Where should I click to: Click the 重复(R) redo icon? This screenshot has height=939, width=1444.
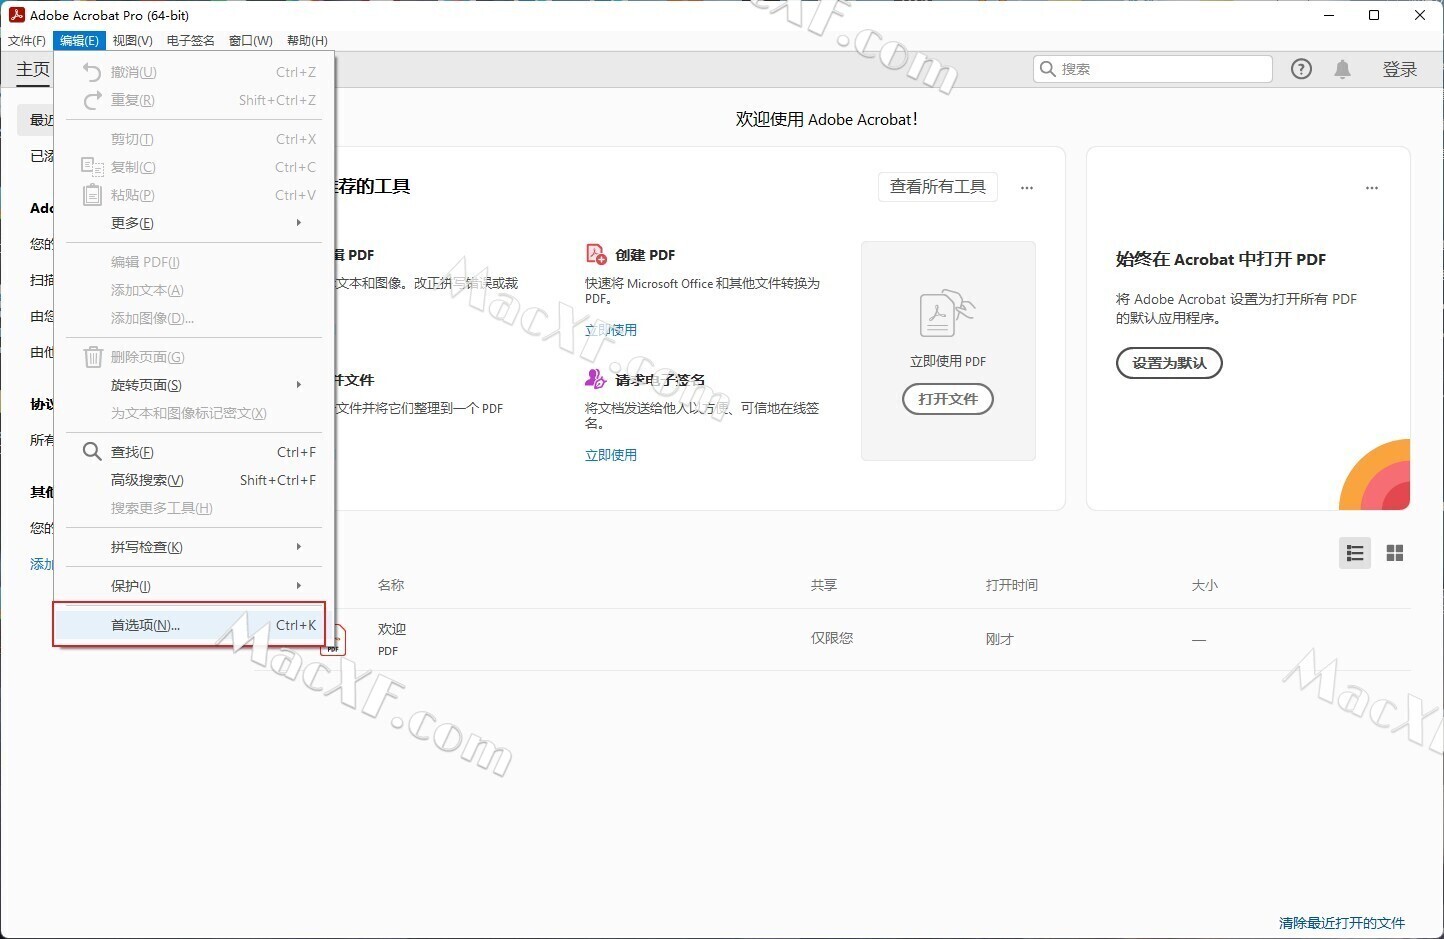tap(92, 100)
